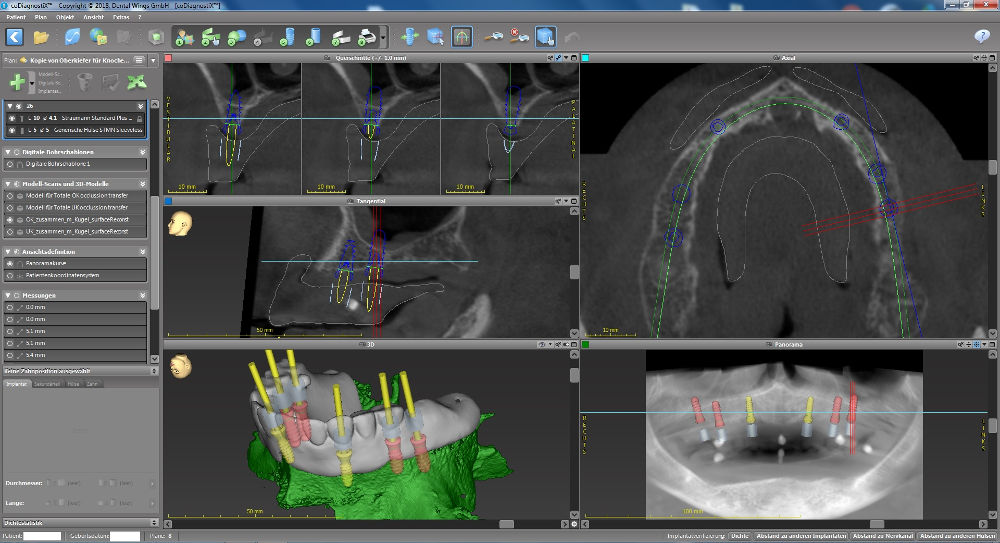
Task: Click the green arrows icon in plan panel
Action: pos(137,83)
